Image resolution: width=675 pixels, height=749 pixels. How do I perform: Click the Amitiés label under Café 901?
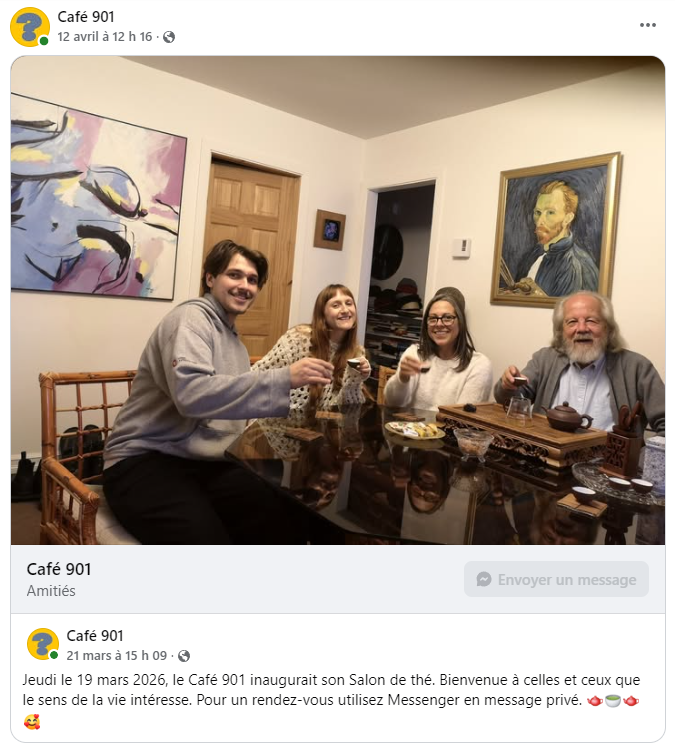(51, 591)
